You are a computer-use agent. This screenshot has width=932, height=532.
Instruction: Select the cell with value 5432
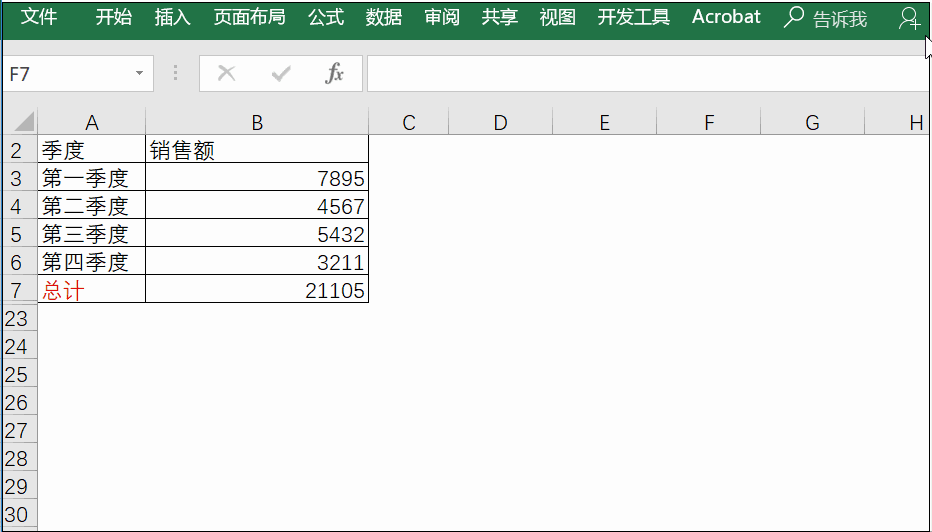[257, 234]
